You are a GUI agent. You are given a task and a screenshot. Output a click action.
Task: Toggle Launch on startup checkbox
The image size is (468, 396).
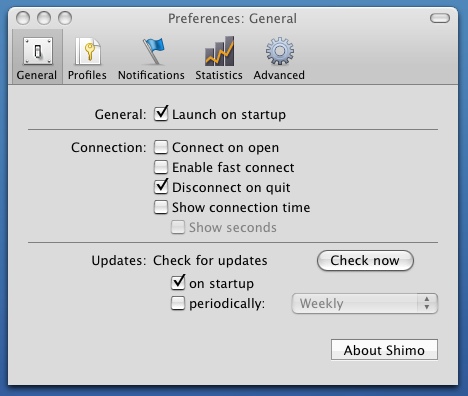pyautogui.click(x=161, y=114)
